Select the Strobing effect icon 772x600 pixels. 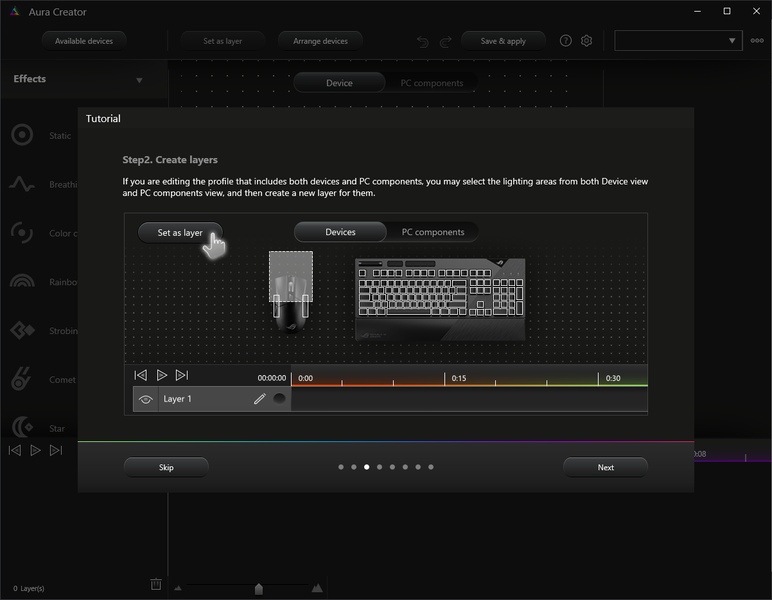[x=22, y=330]
